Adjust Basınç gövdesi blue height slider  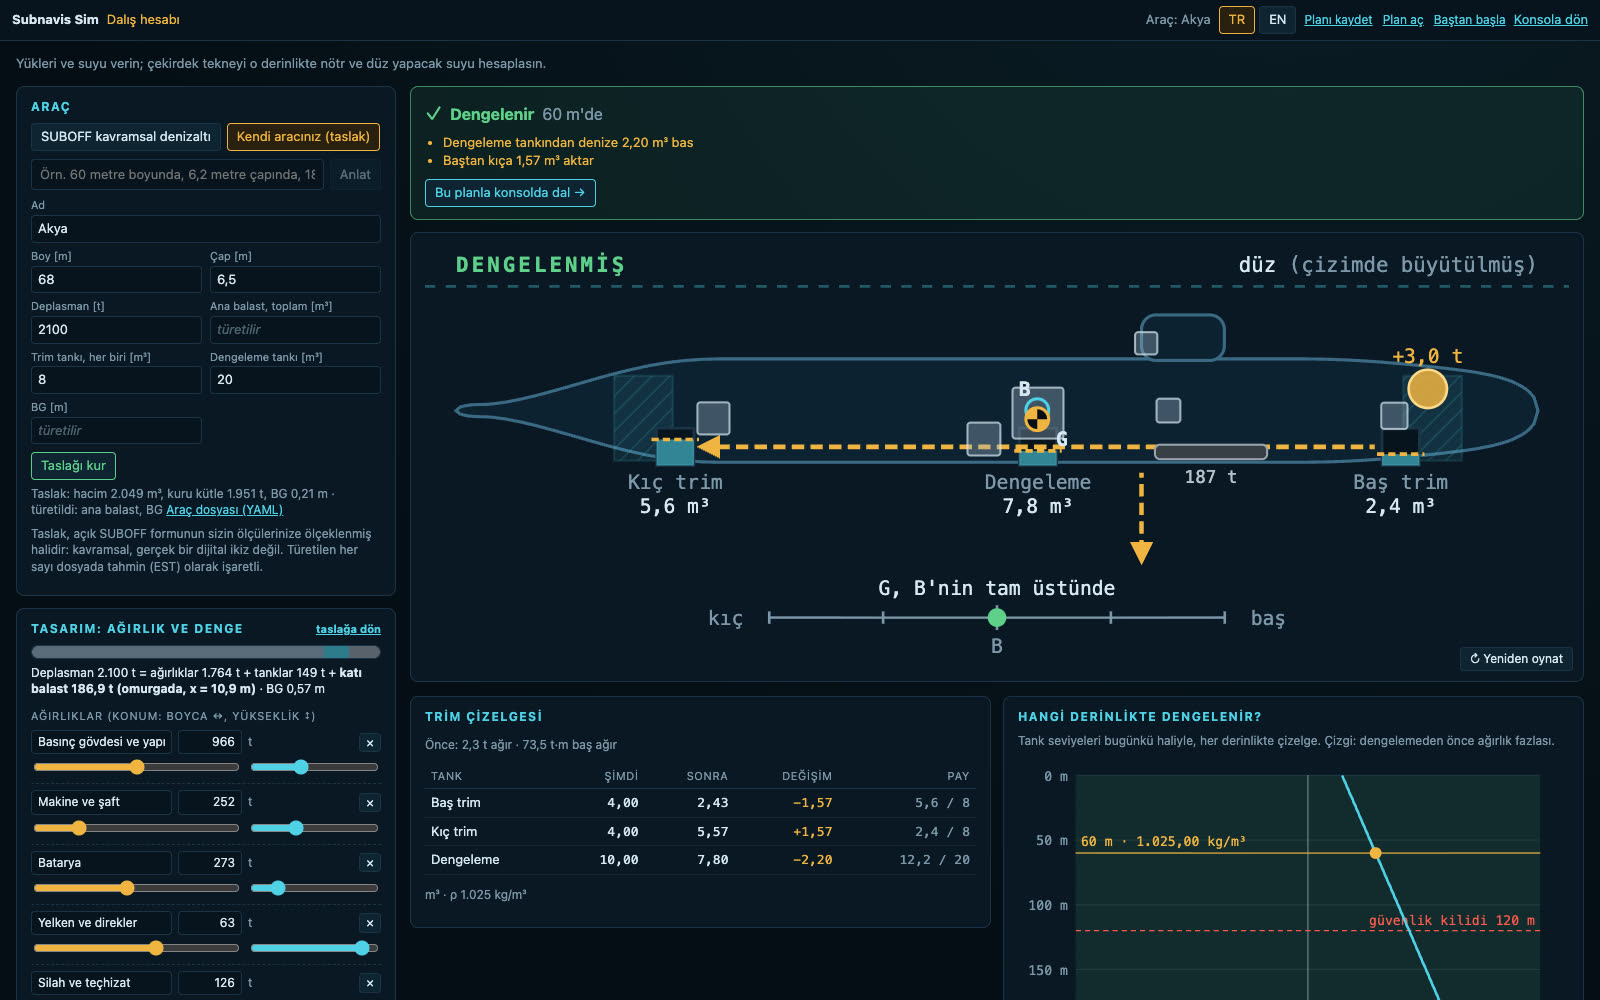click(314, 767)
